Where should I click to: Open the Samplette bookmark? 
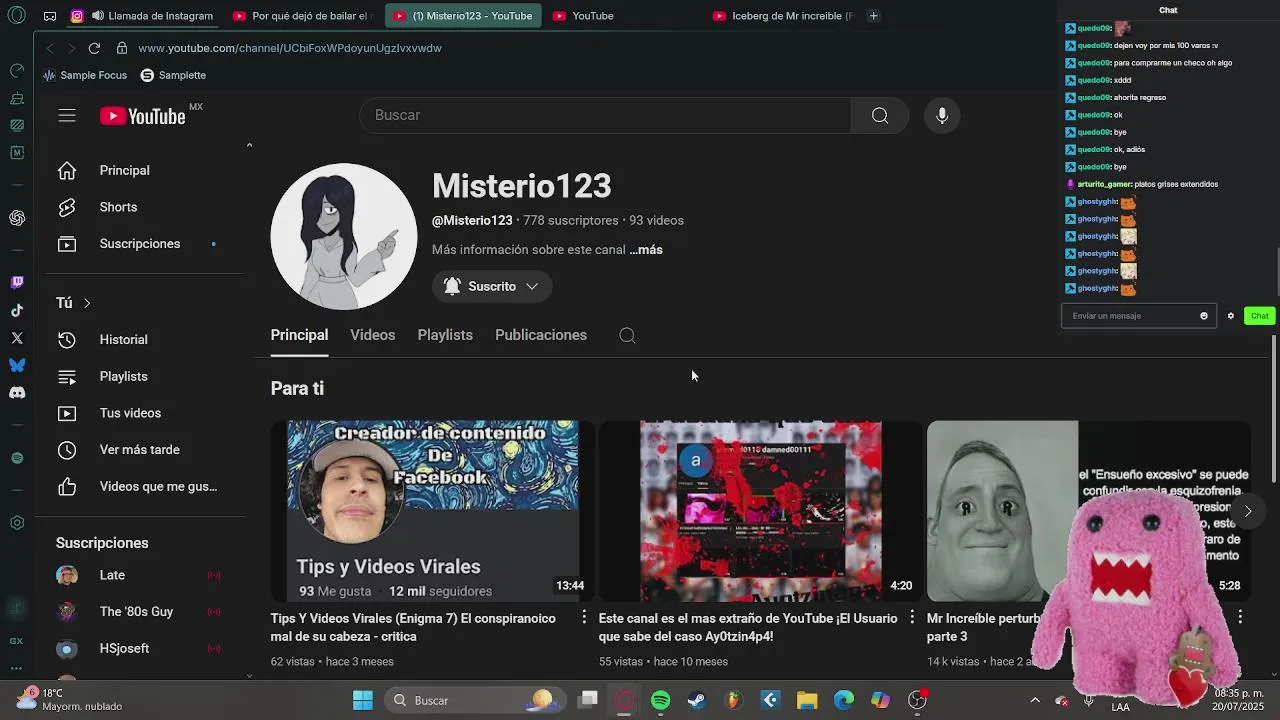tap(173, 75)
